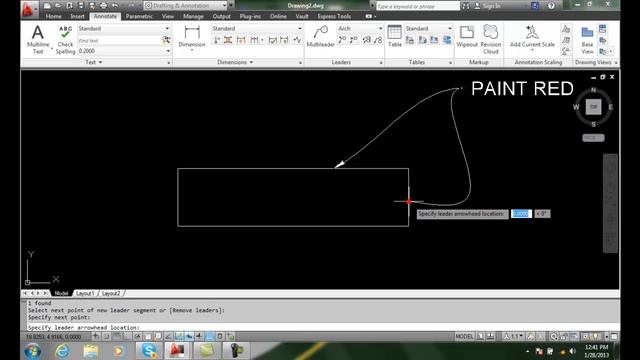
Task: Toggle Object Snap in status bar
Action: coord(148,337)
